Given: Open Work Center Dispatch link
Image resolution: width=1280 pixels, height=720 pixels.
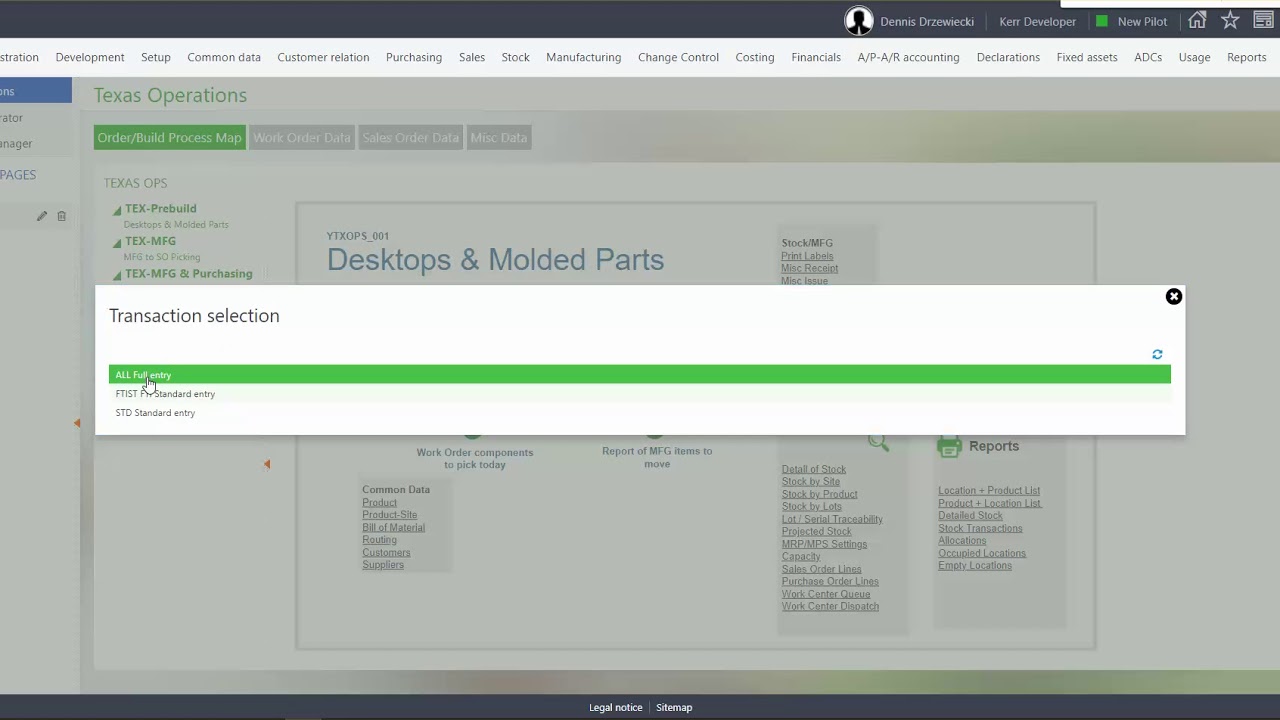Looking at the screenshot, I should (830, 606).
